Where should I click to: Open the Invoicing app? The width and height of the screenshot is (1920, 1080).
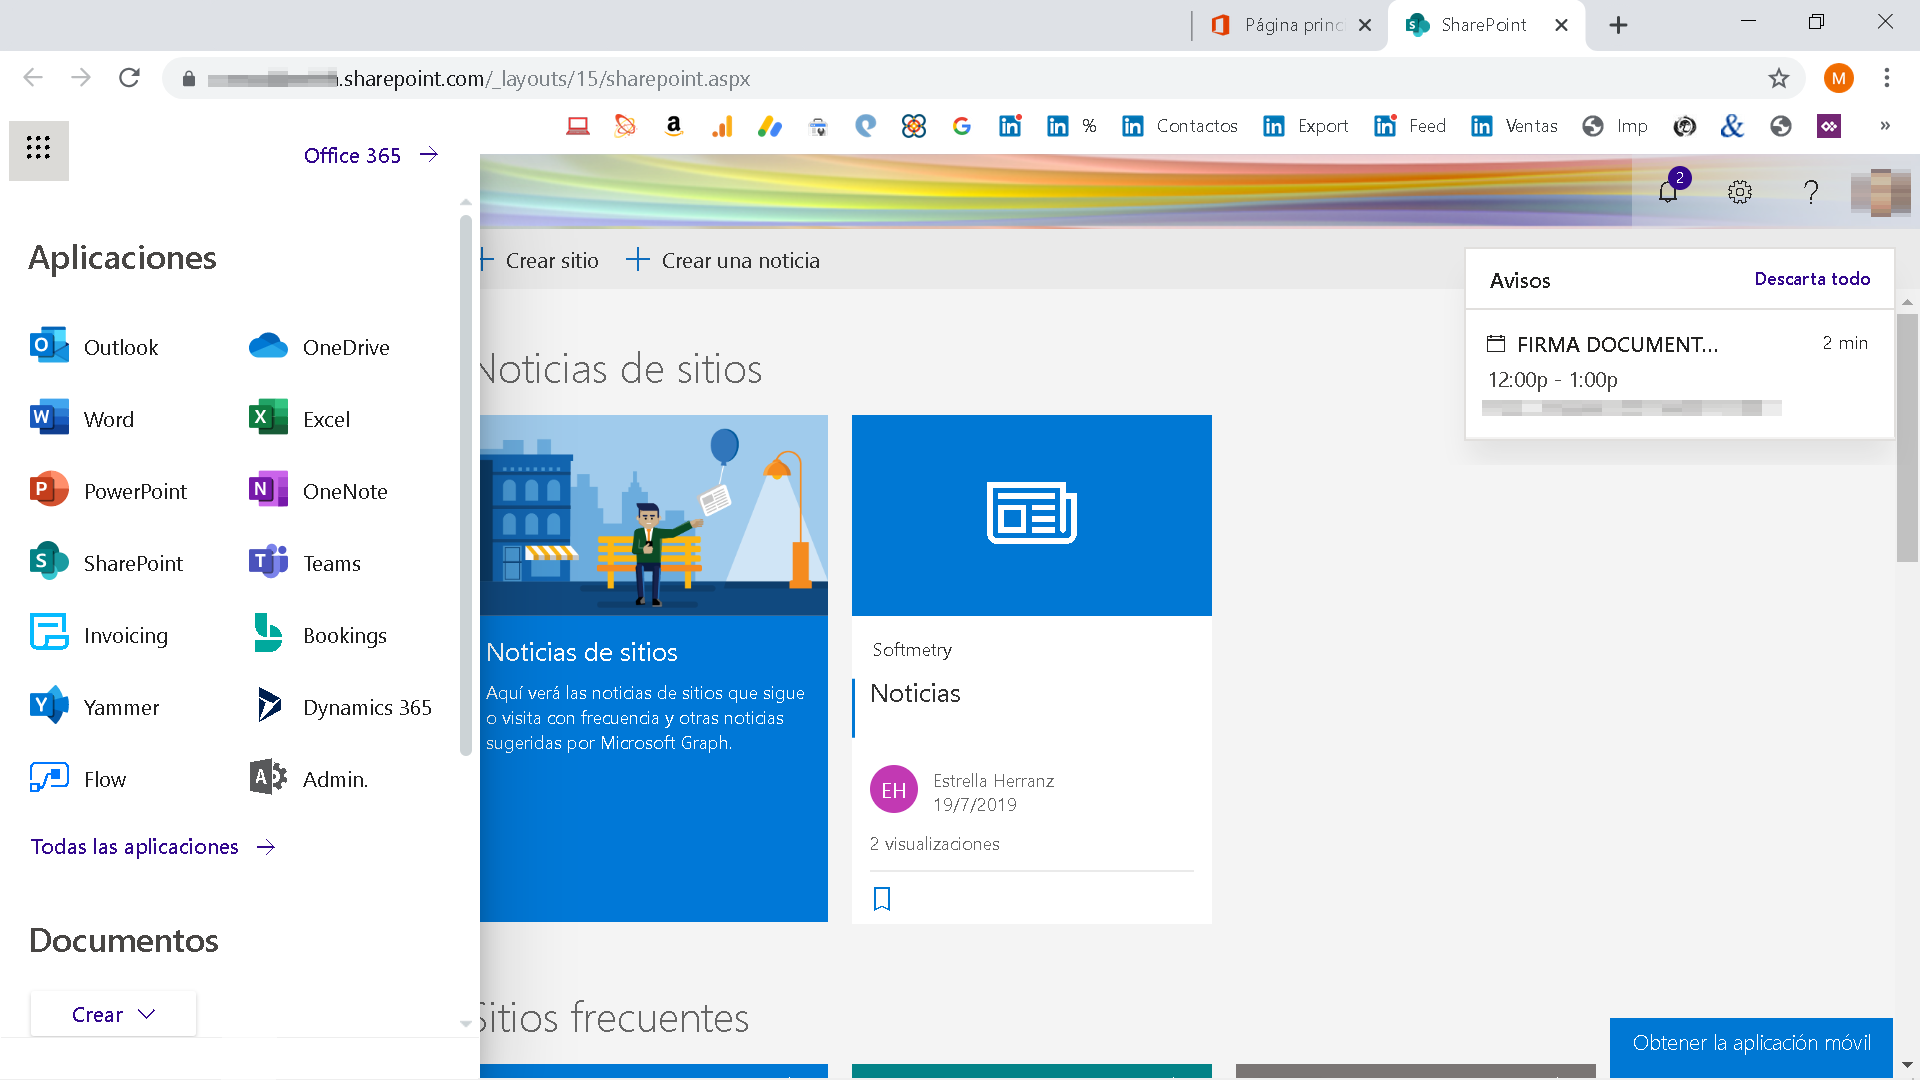(x=99, y=635)
